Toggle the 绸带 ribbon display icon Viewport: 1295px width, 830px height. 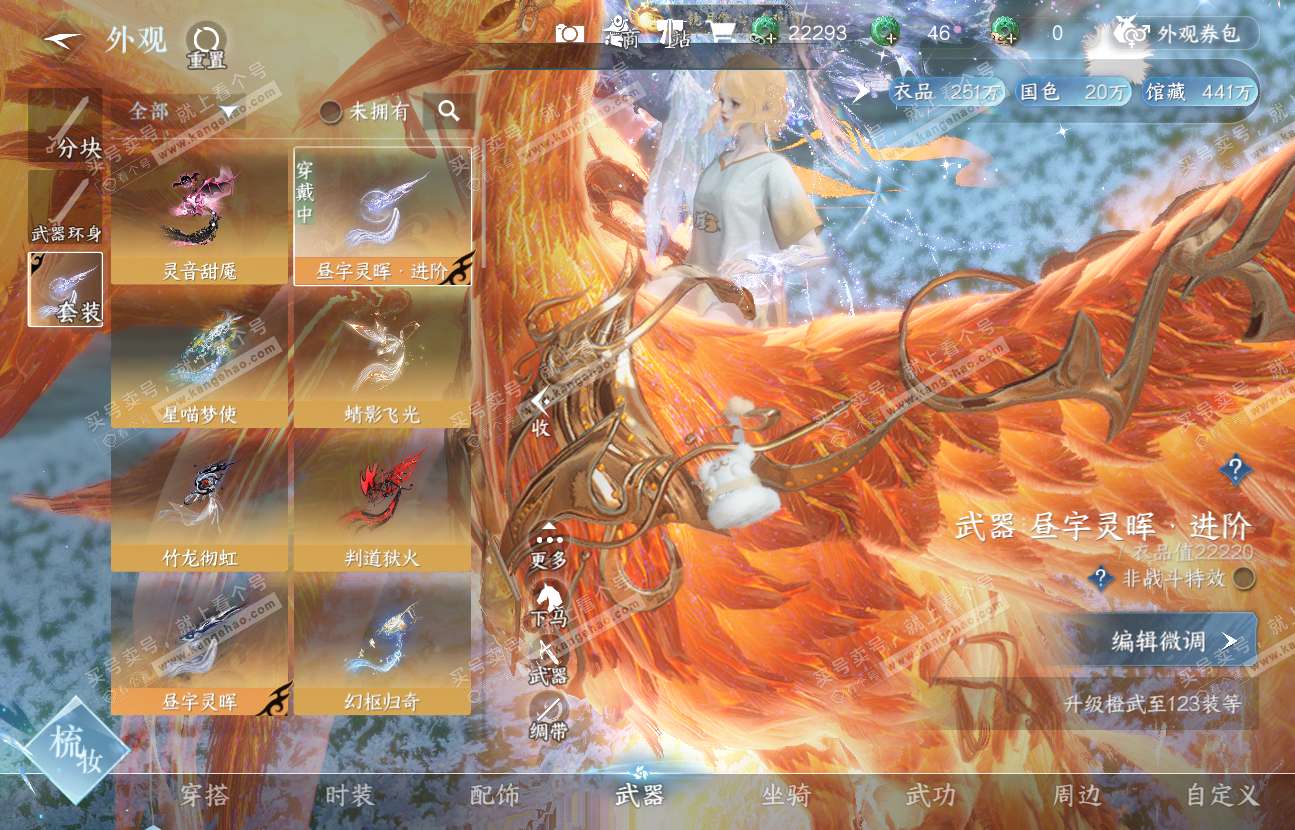548,718
